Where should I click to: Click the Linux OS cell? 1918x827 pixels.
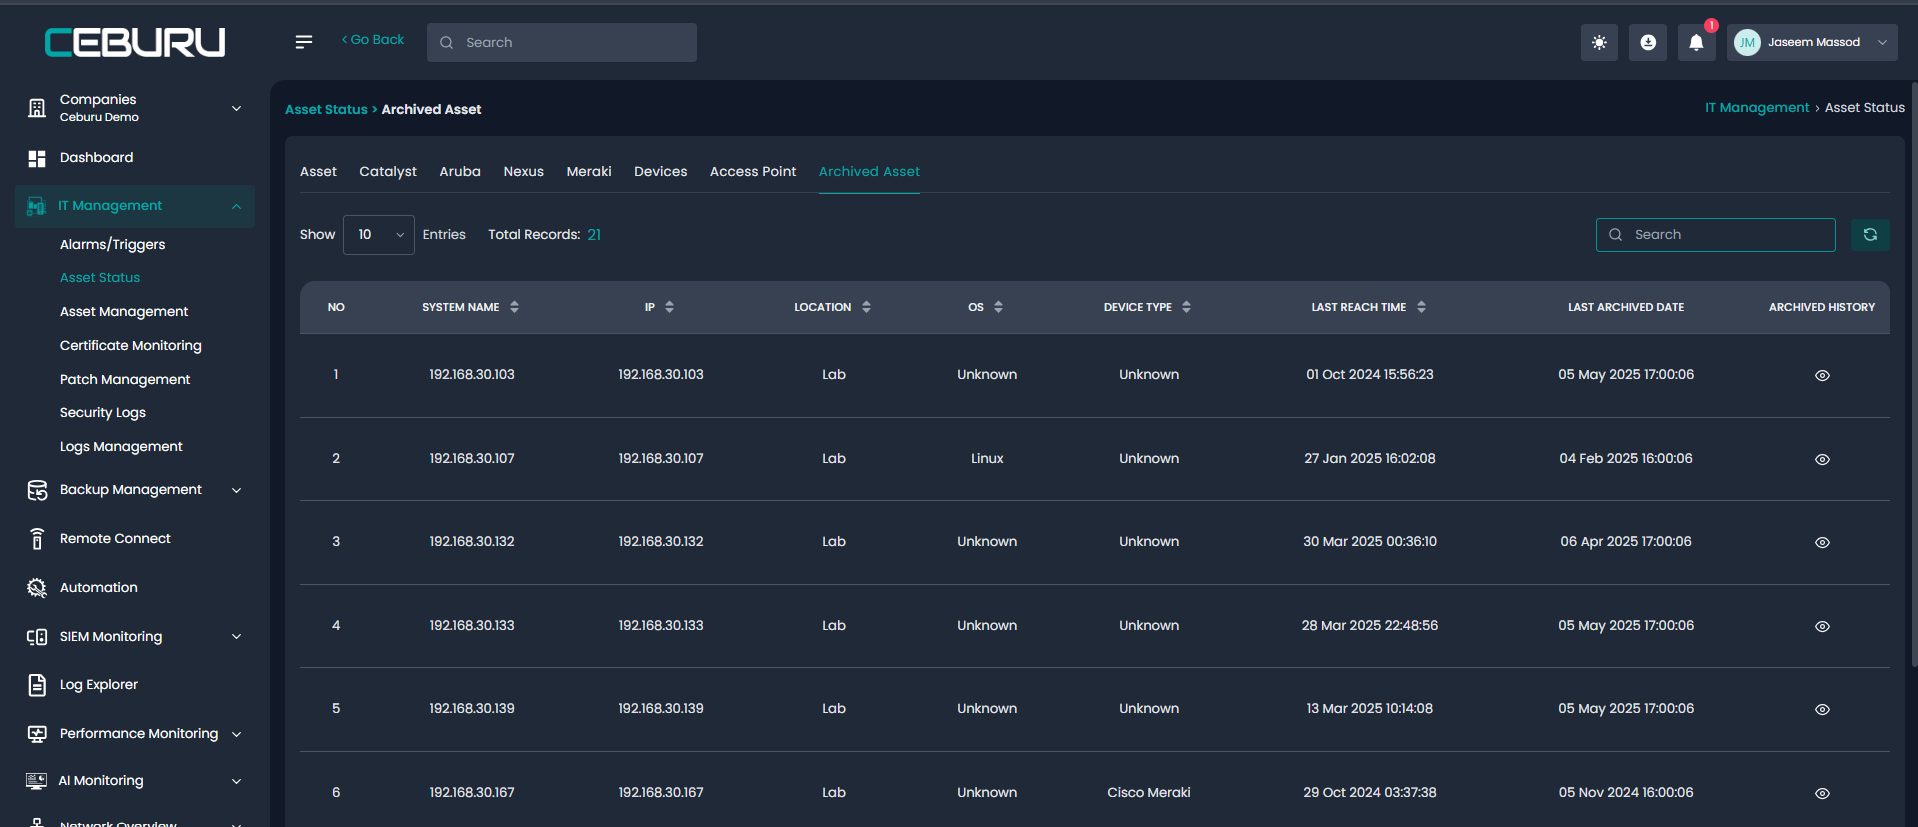(x=986, y=459)
